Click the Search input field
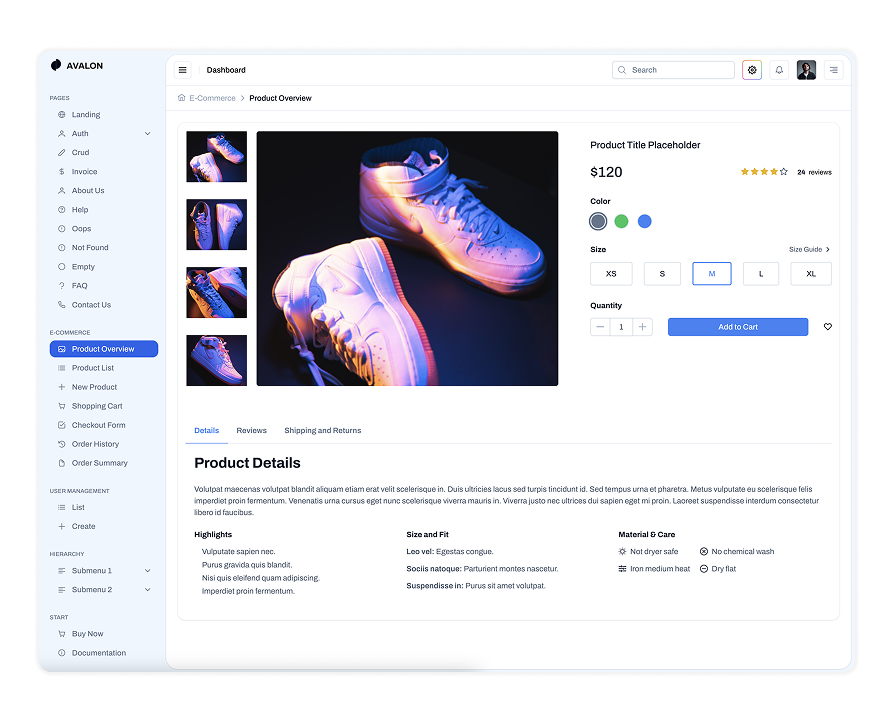Image resolution: width=894 pixels, height=726 pixels. pyautogui.click(x=673, y=70)
